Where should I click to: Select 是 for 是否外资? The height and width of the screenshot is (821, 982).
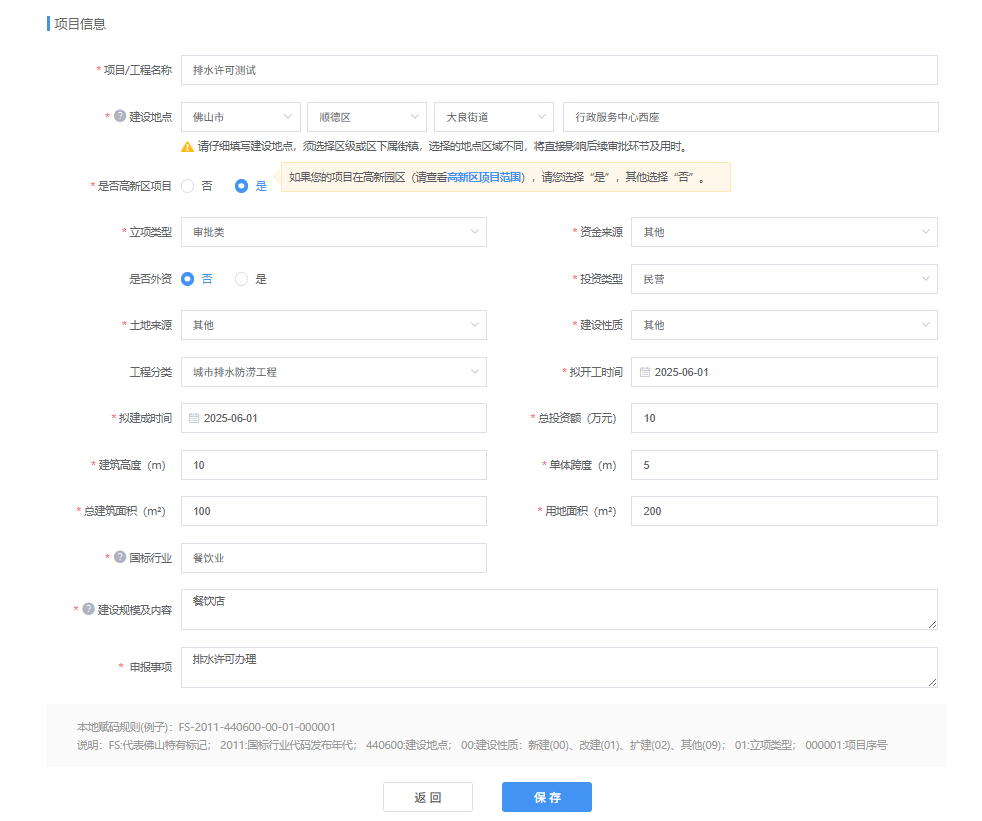[241, 279]
